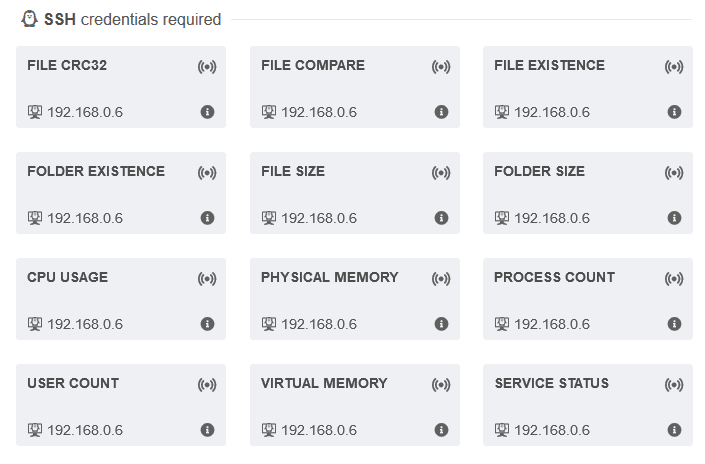705x464 pixels.
Task: Click the broadcast icon on FOLDER EXISTENCE card
Action: tap(207, 173)
